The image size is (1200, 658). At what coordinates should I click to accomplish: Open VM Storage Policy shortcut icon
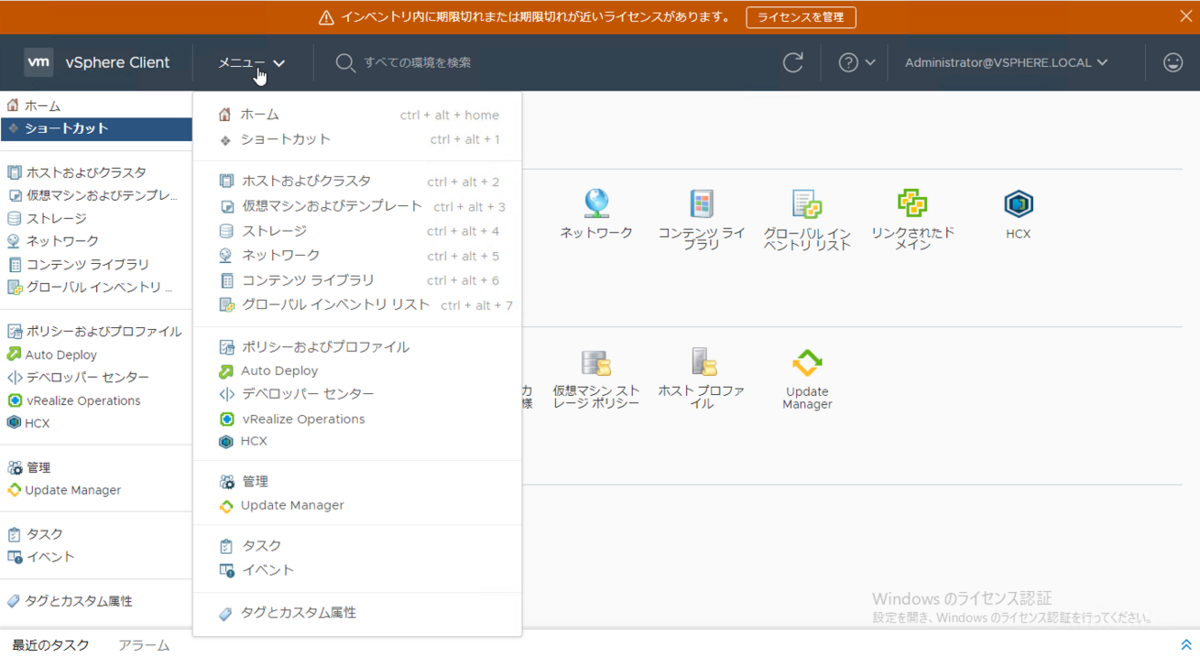pos(596,363)
